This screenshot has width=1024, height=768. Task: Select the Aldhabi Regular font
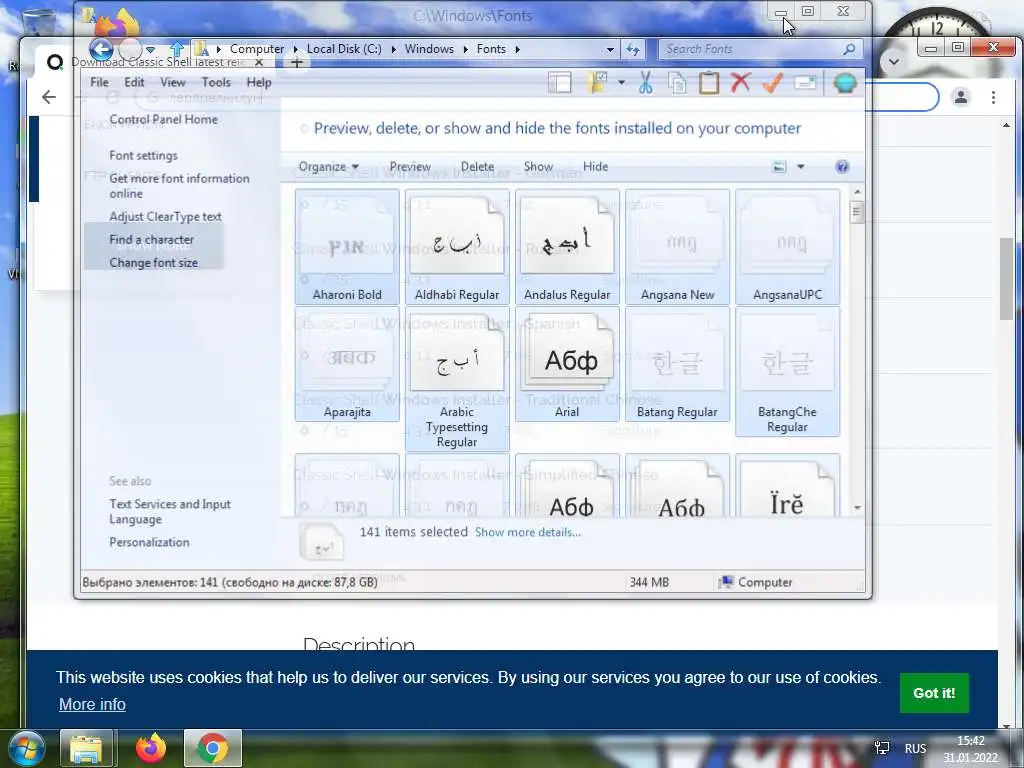pos(457,247)
